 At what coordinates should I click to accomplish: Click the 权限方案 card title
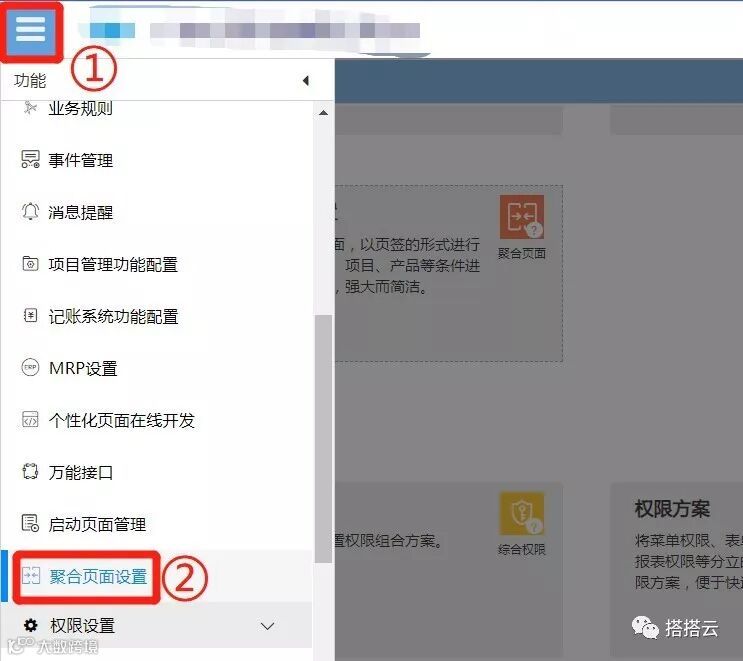(x=672, y=509)
